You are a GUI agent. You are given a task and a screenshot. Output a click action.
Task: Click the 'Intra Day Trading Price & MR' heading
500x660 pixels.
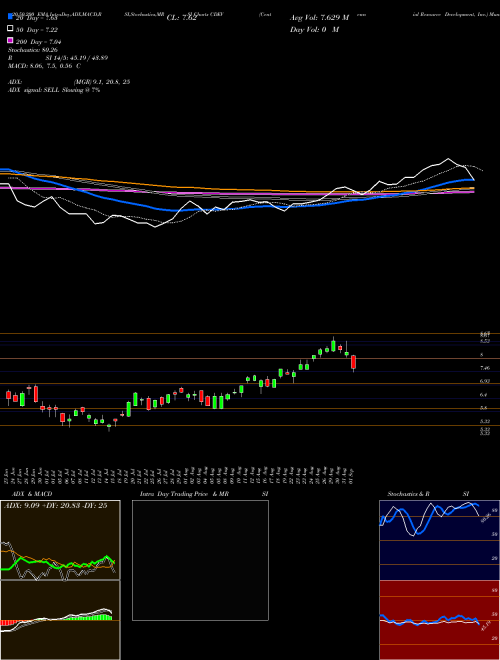184,494
